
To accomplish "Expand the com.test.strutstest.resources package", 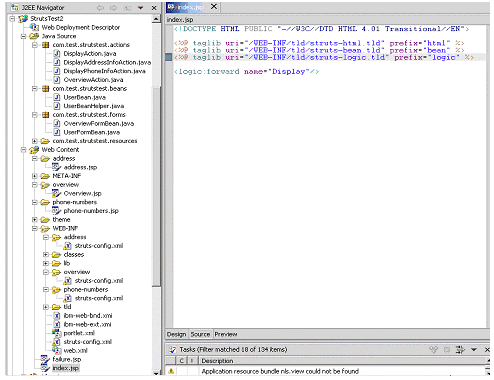I will [34, 141].
